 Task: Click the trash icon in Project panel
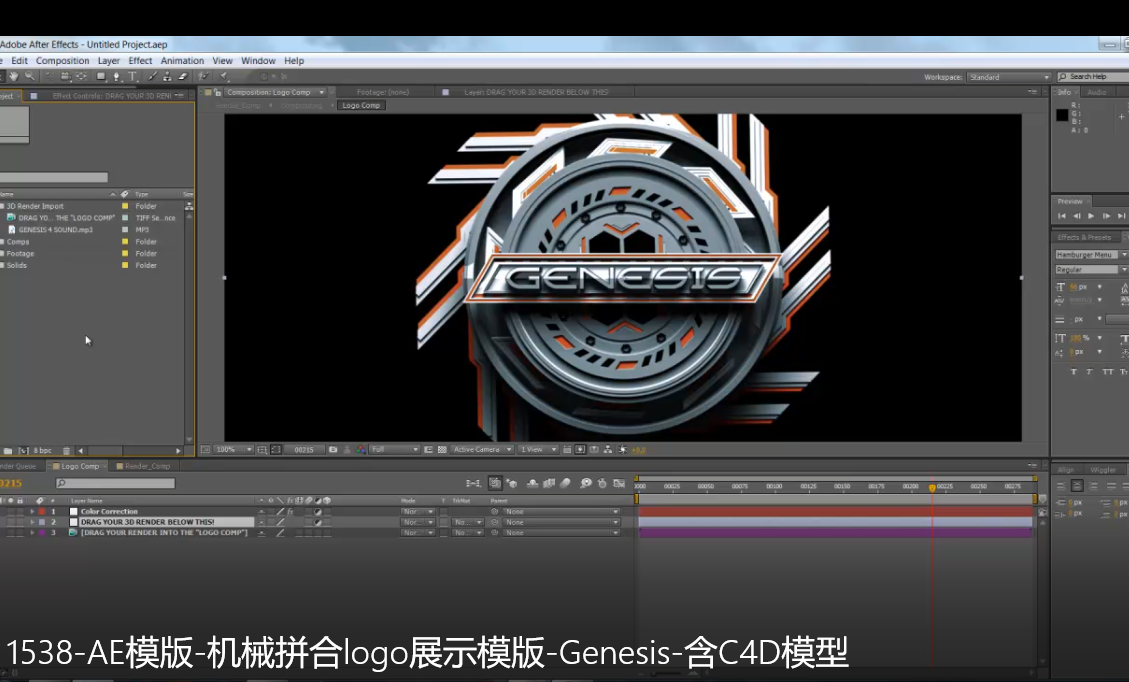[x=67, y=451]
